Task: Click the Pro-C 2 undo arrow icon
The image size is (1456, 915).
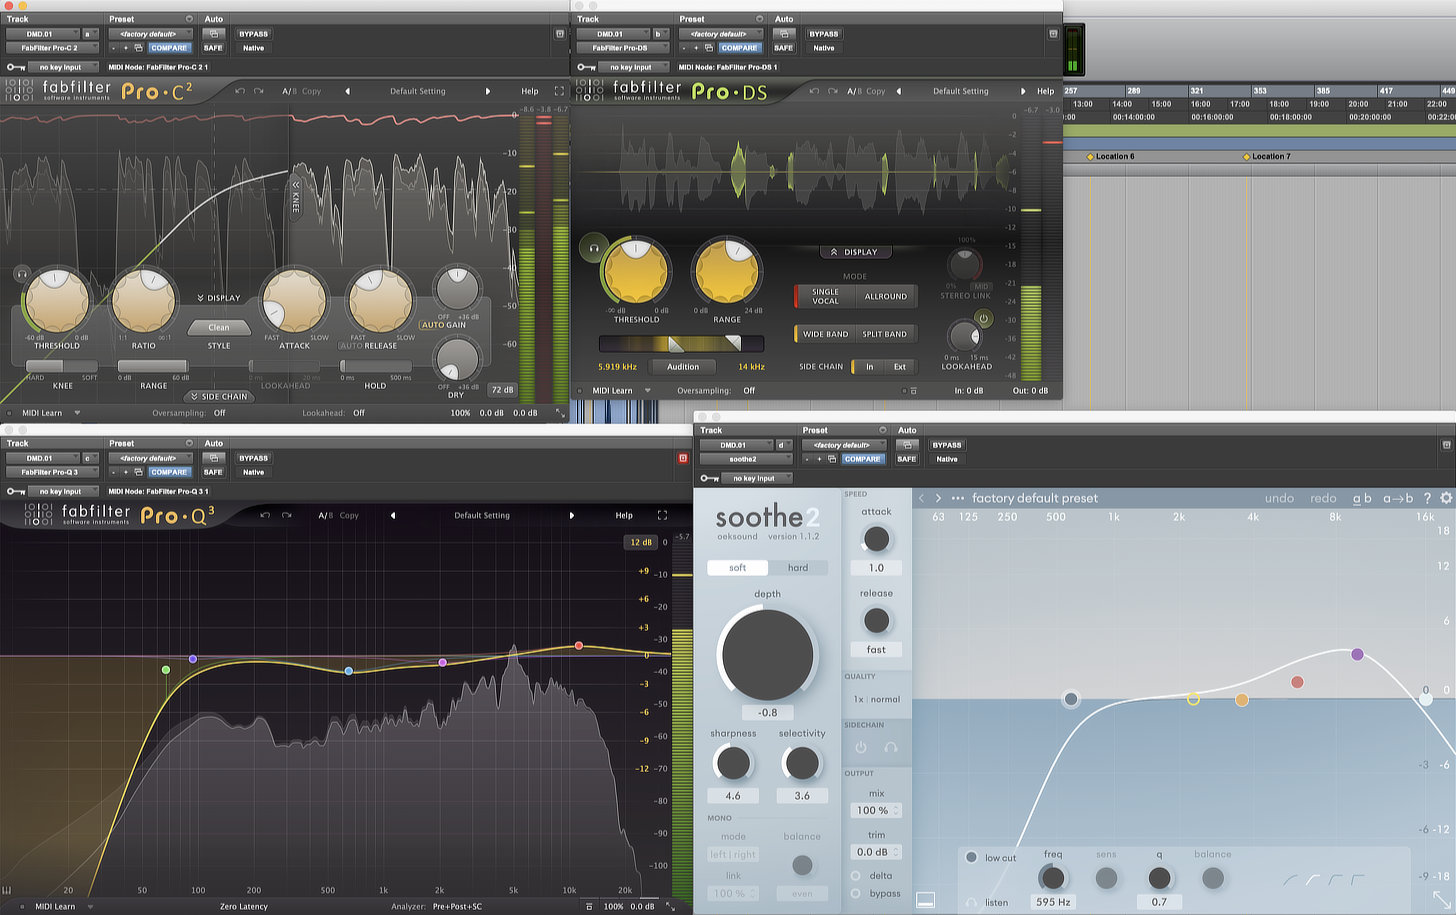Action: (x=240, y=91)
